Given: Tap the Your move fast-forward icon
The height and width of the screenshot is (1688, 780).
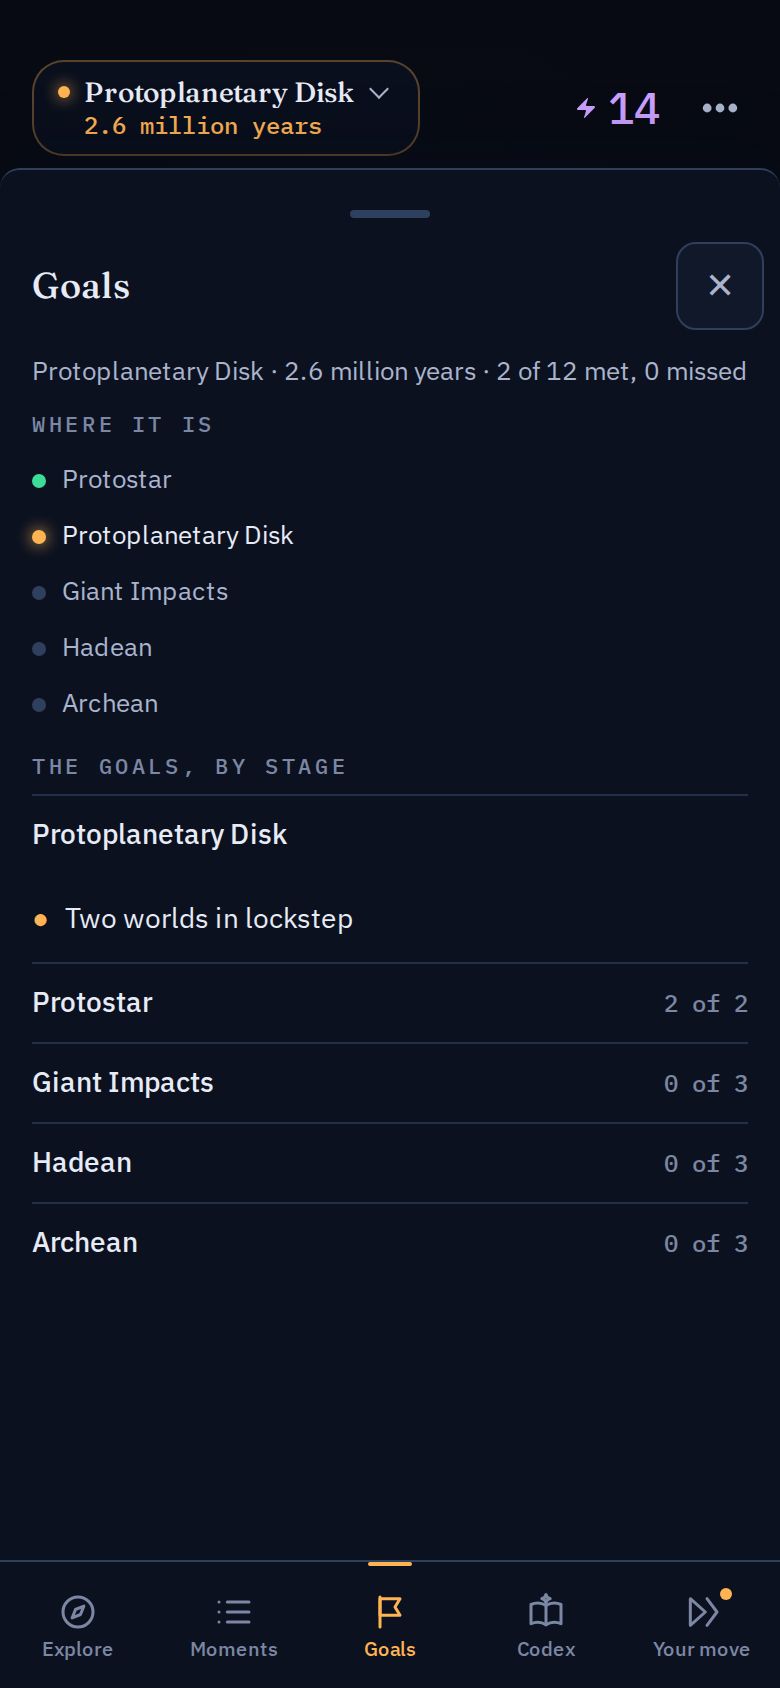Looking at the screenshot, I should (x=702, y=1612).
